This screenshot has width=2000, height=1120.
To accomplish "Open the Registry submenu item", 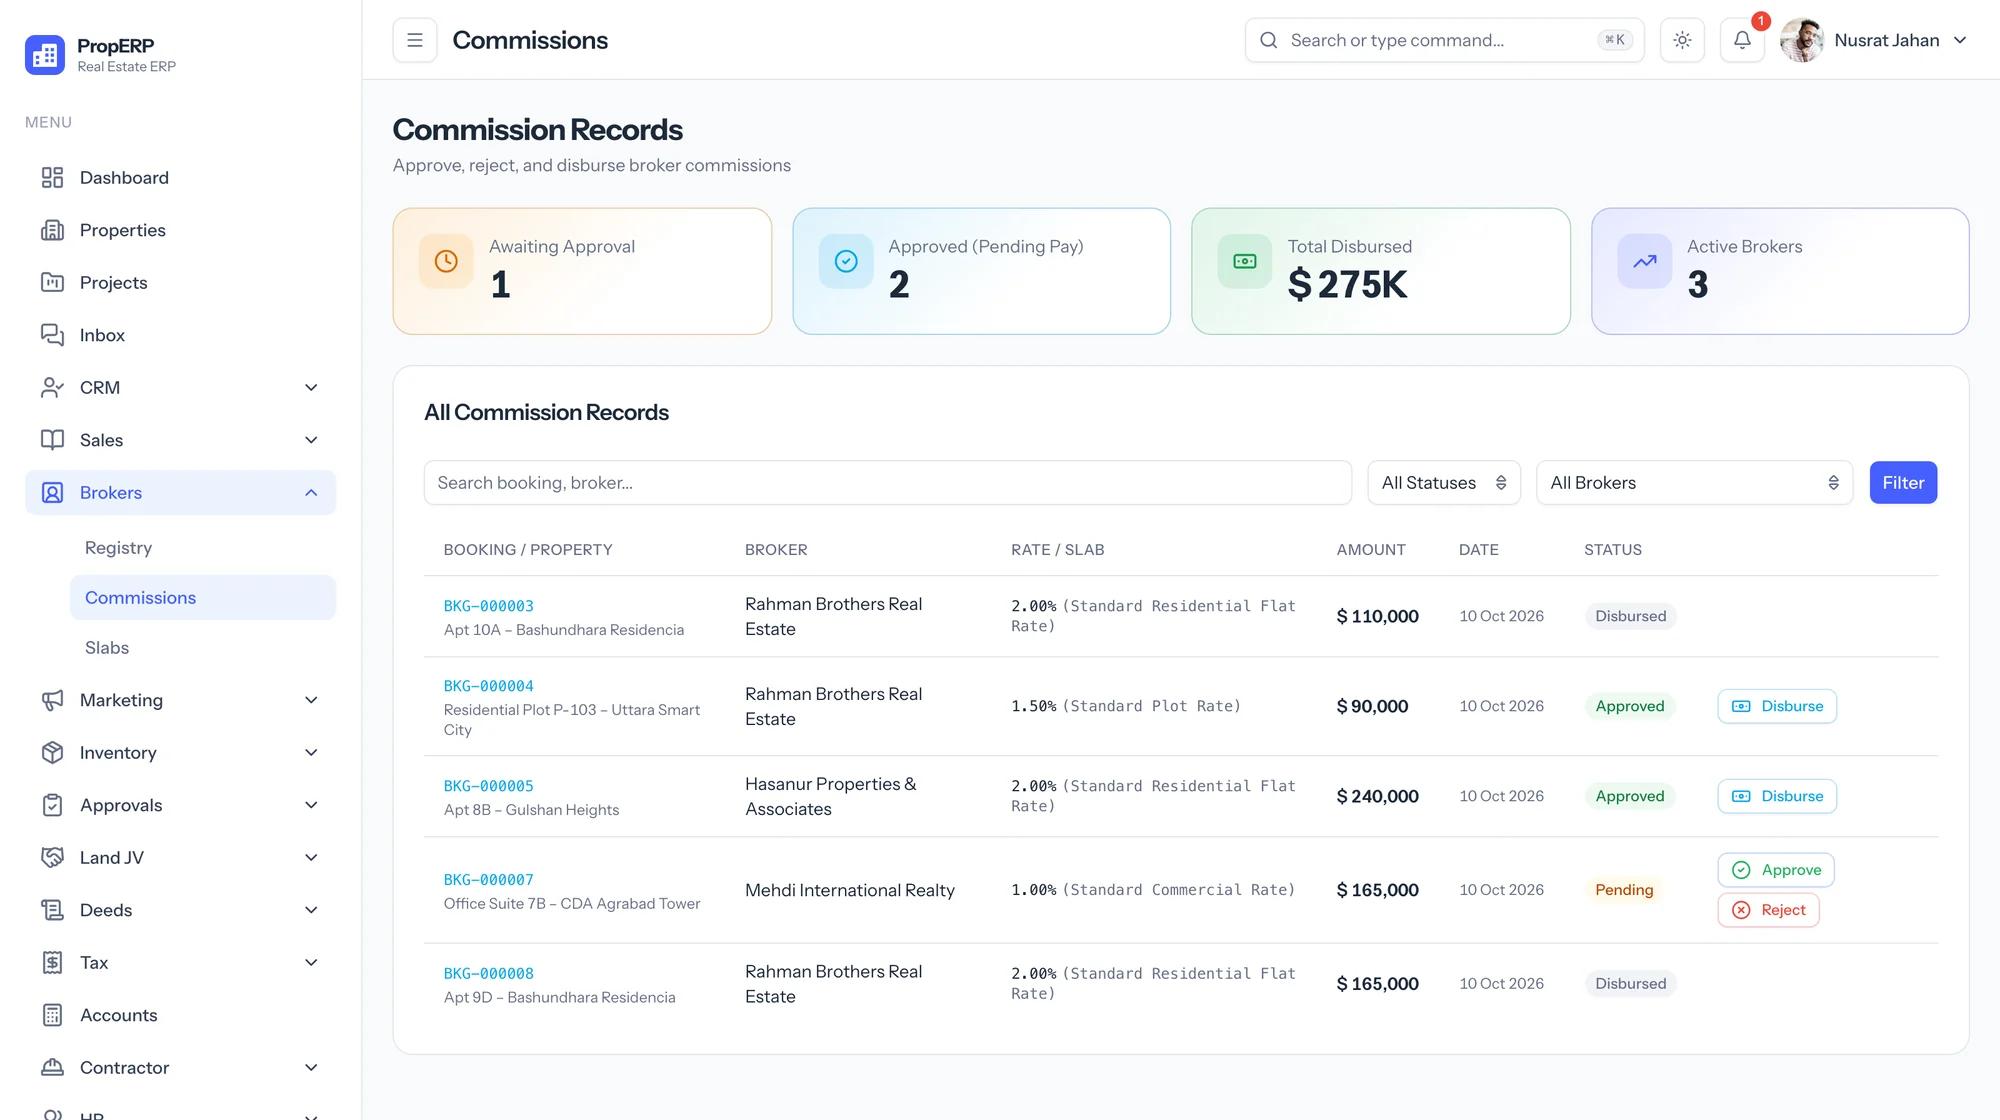I will pyautogui.click(x=203, y=548).
